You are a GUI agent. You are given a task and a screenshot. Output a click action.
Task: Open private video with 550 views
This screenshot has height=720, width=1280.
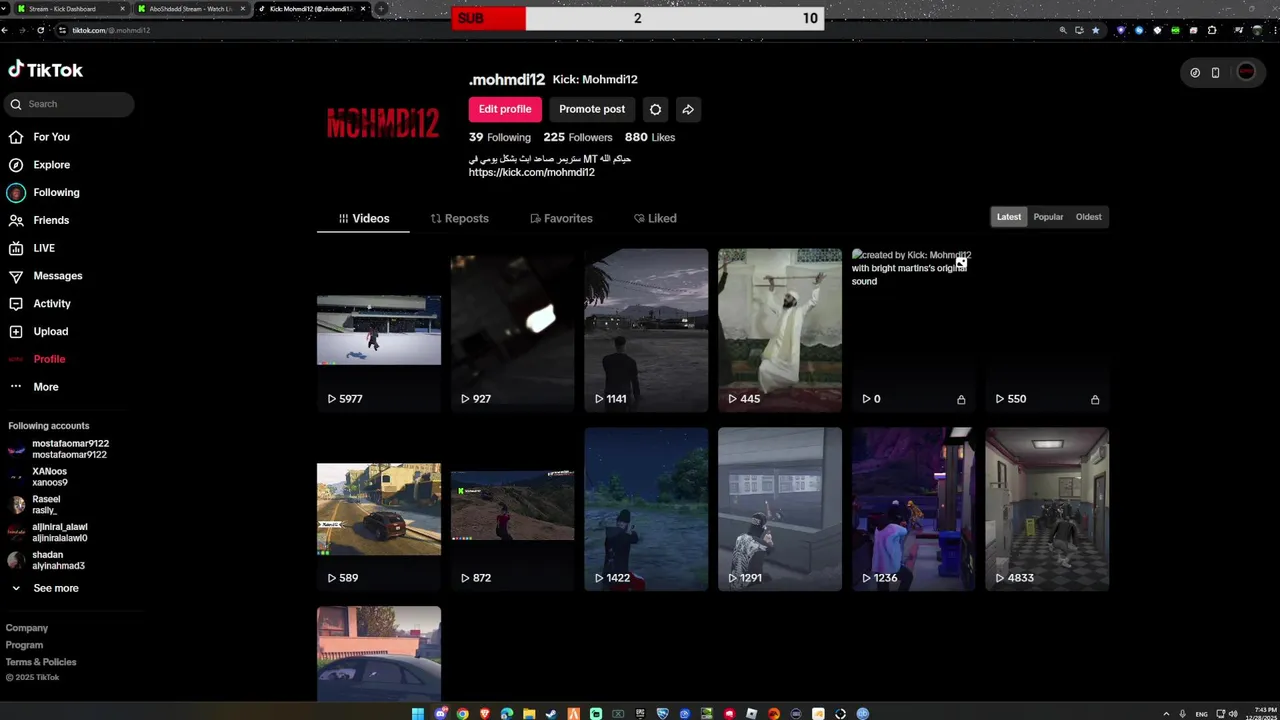click(x=1047, y=330)
